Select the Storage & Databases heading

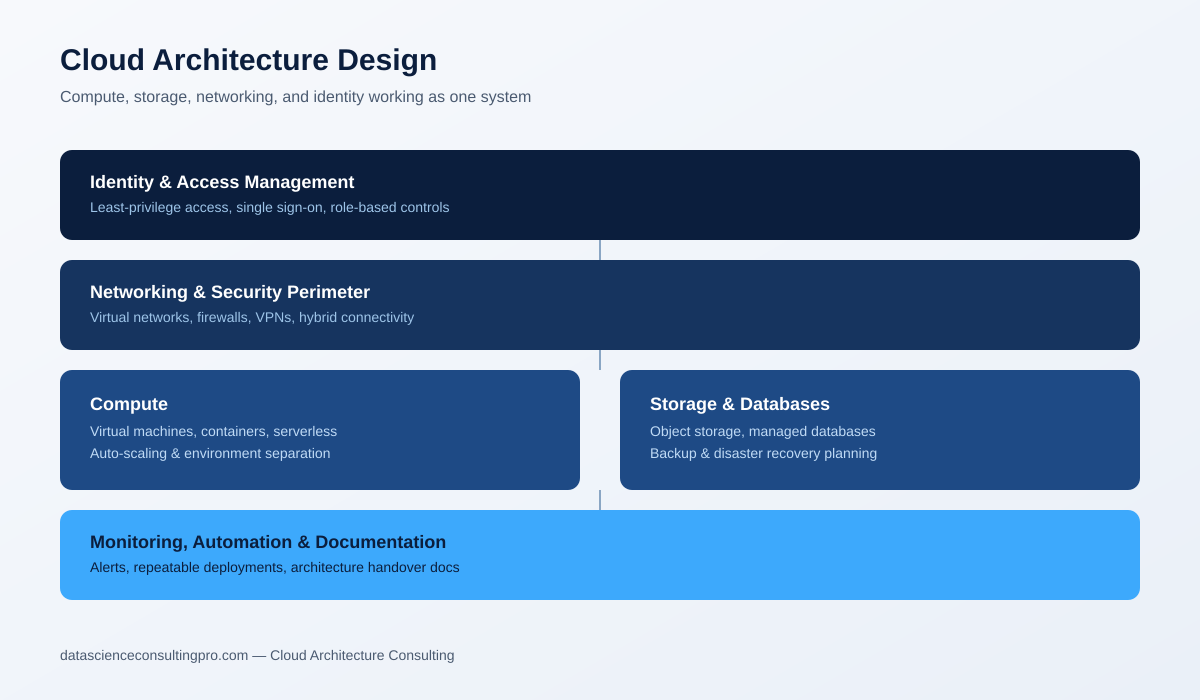740,404
